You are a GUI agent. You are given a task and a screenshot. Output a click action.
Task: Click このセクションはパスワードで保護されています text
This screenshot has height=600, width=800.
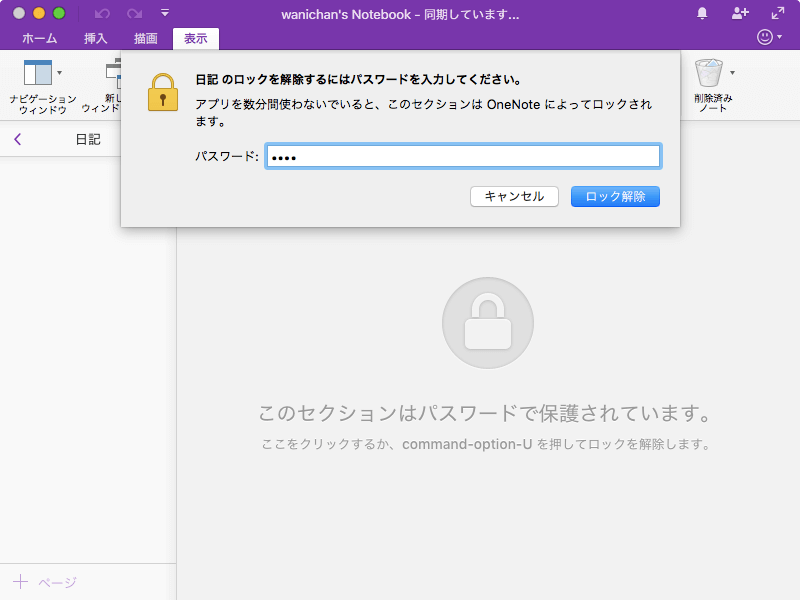point(485,413)
